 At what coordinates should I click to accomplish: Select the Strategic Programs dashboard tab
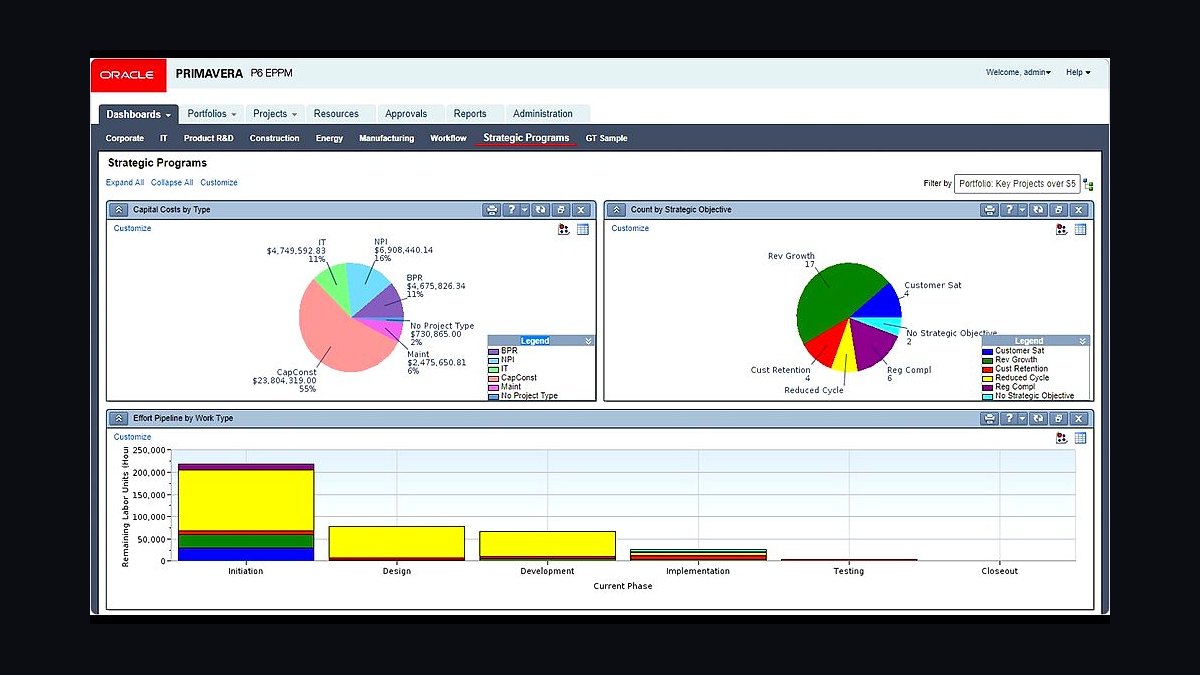pos(526,138)
